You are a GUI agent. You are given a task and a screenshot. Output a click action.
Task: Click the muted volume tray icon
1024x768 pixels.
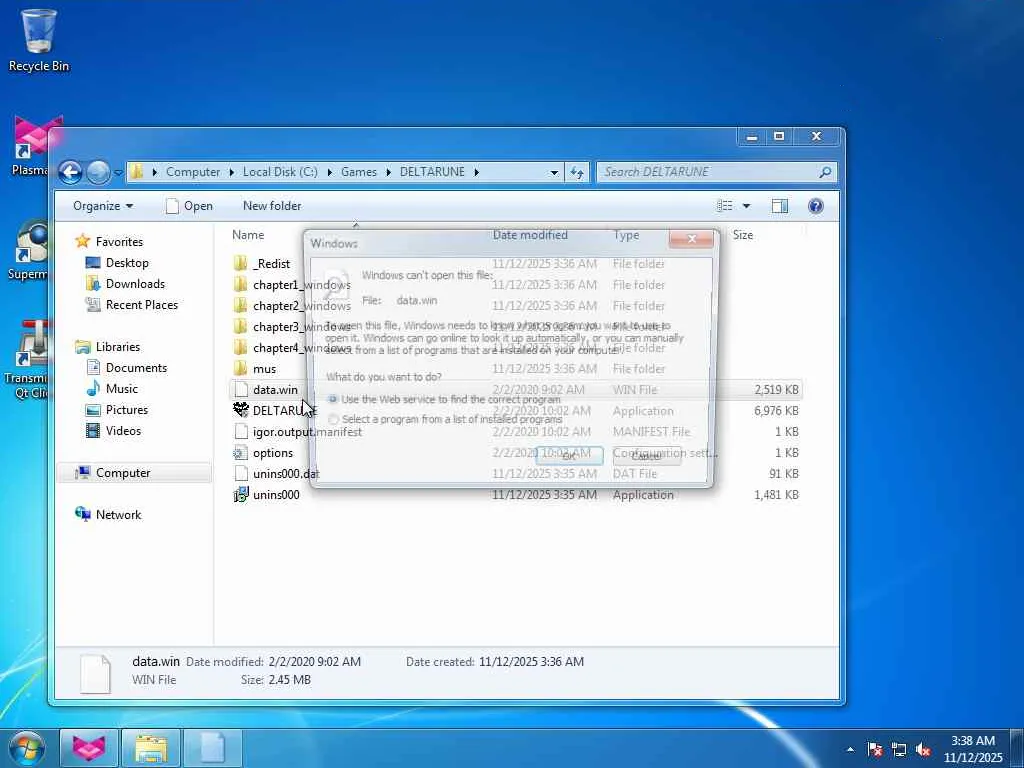[x=923, y=750]
